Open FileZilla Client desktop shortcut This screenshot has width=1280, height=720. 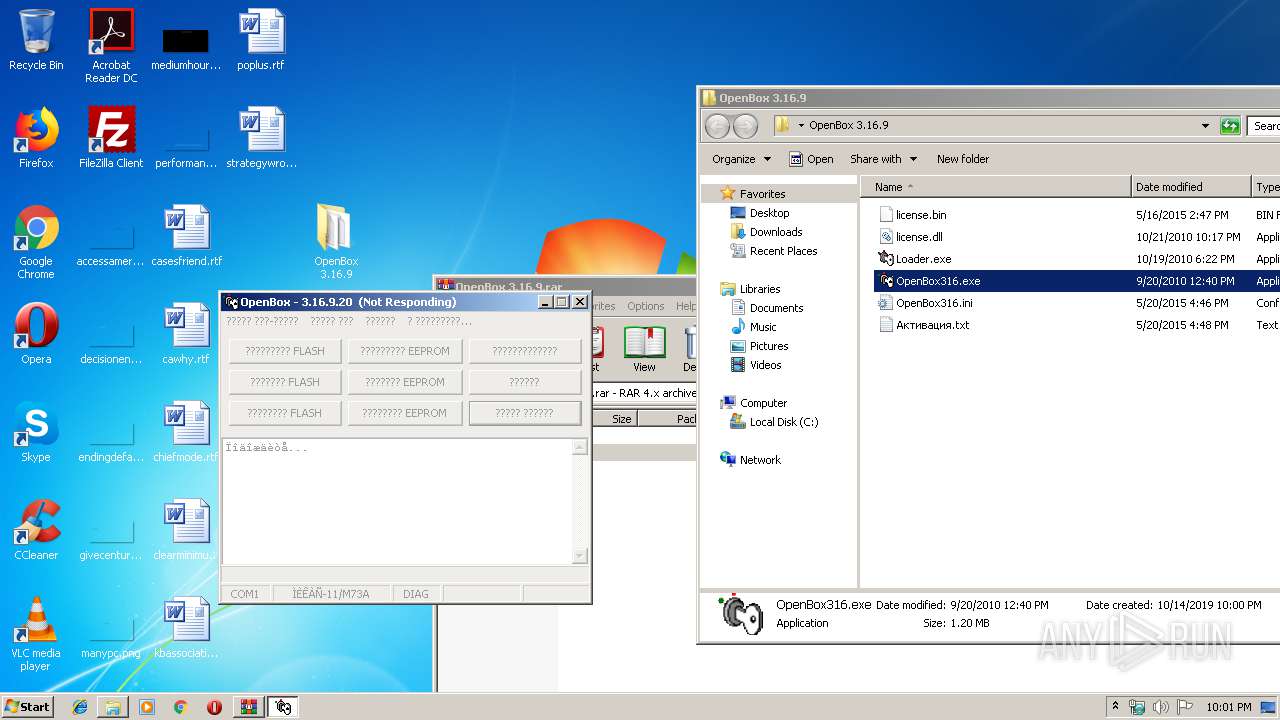tap(111, 138)
